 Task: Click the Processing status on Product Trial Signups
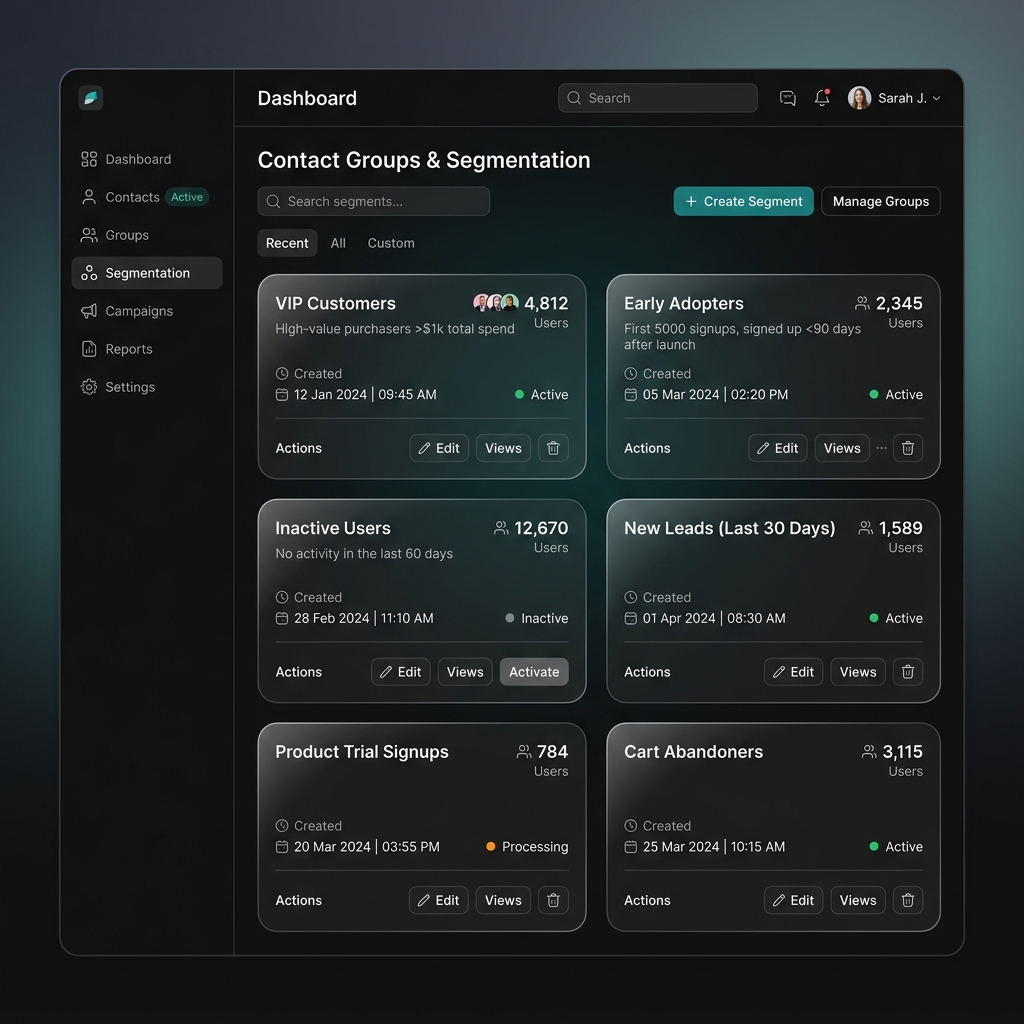[527, 847]
